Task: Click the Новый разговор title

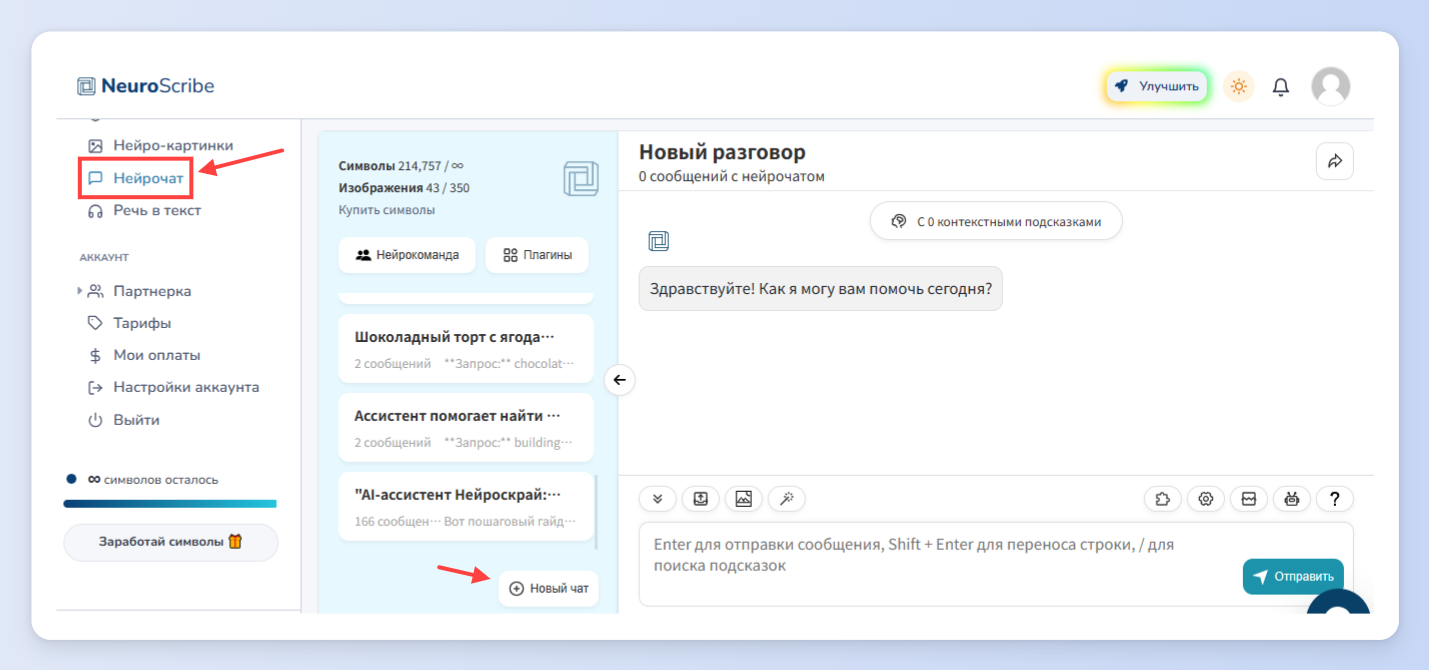Action: (722, 152)
